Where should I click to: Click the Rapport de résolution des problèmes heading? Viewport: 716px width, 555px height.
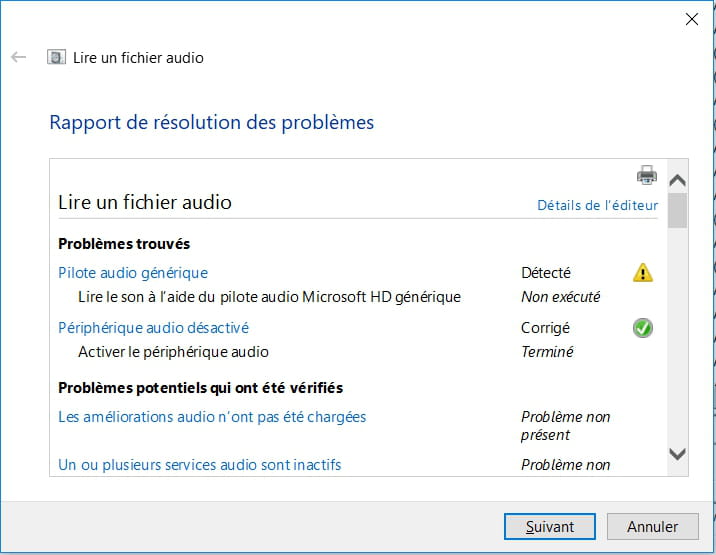click(x=211, y=123)
